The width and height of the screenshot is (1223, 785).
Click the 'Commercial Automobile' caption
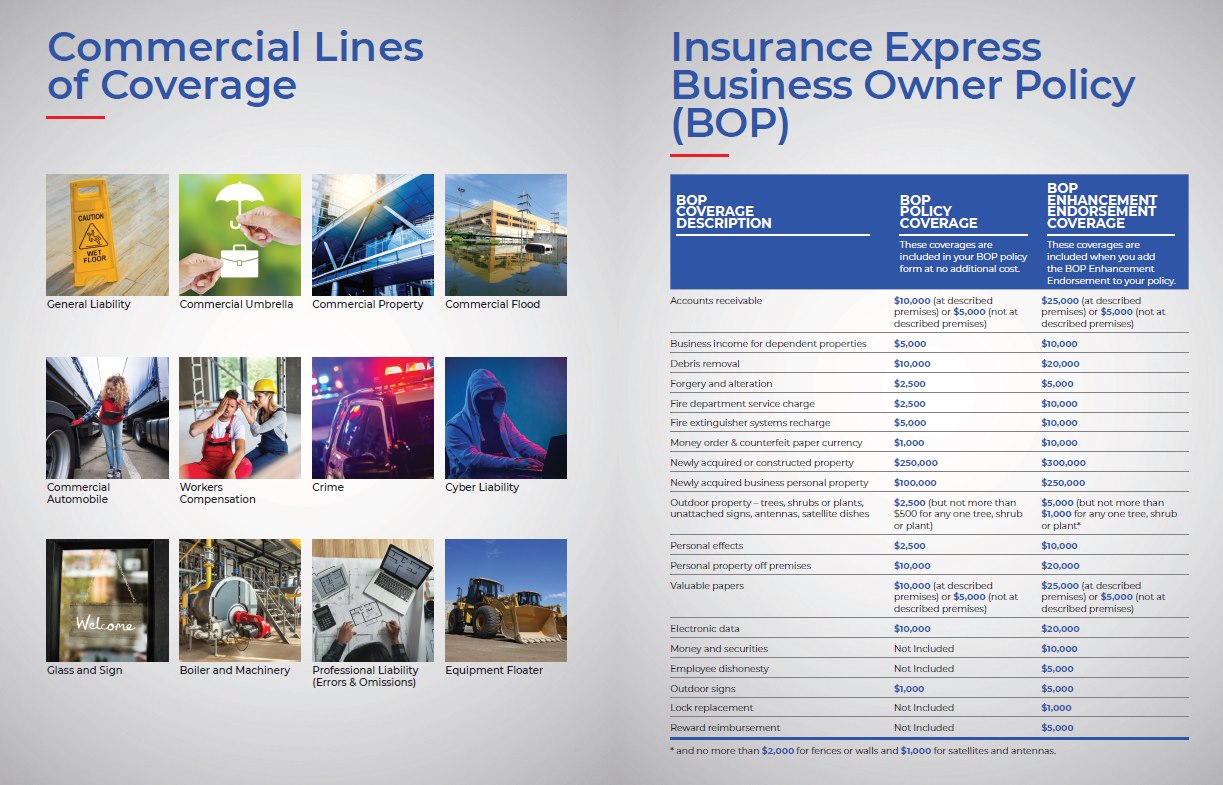click(78, 493)
